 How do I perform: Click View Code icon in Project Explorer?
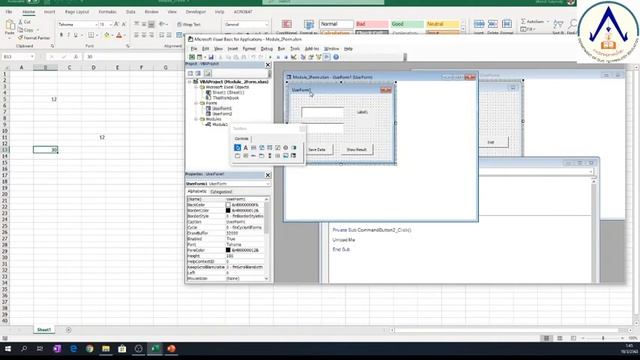191,73
